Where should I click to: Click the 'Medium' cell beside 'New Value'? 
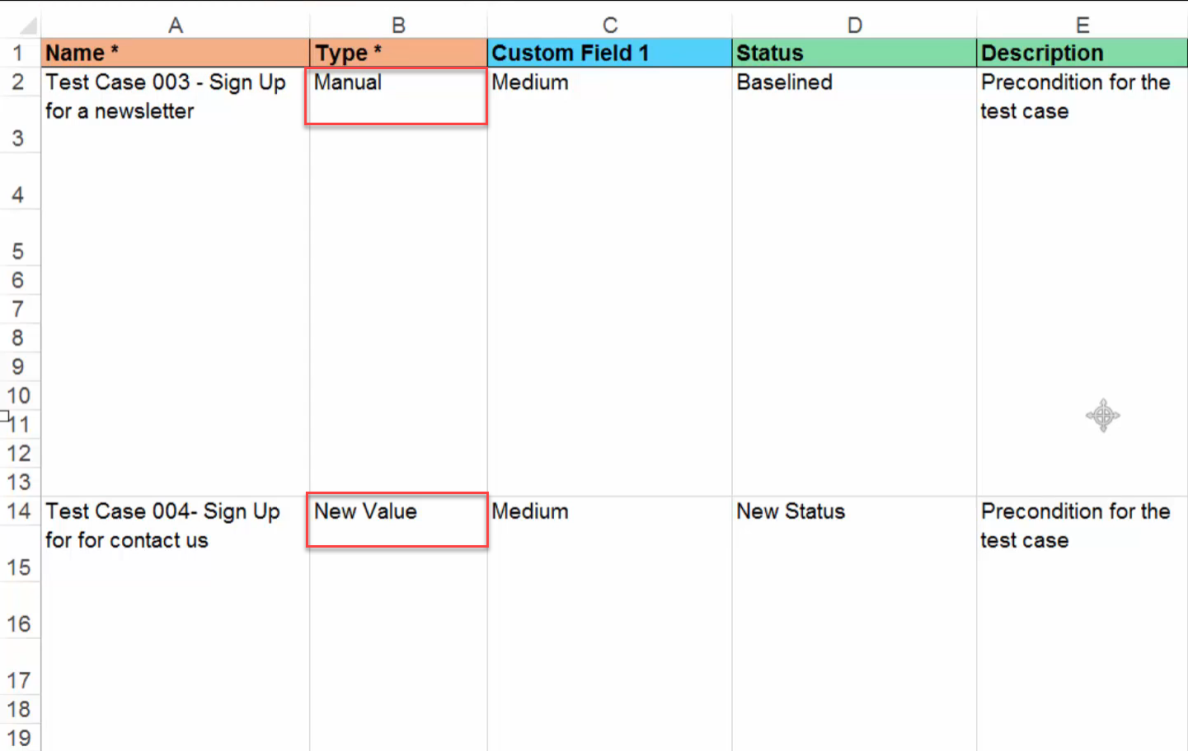608,511
